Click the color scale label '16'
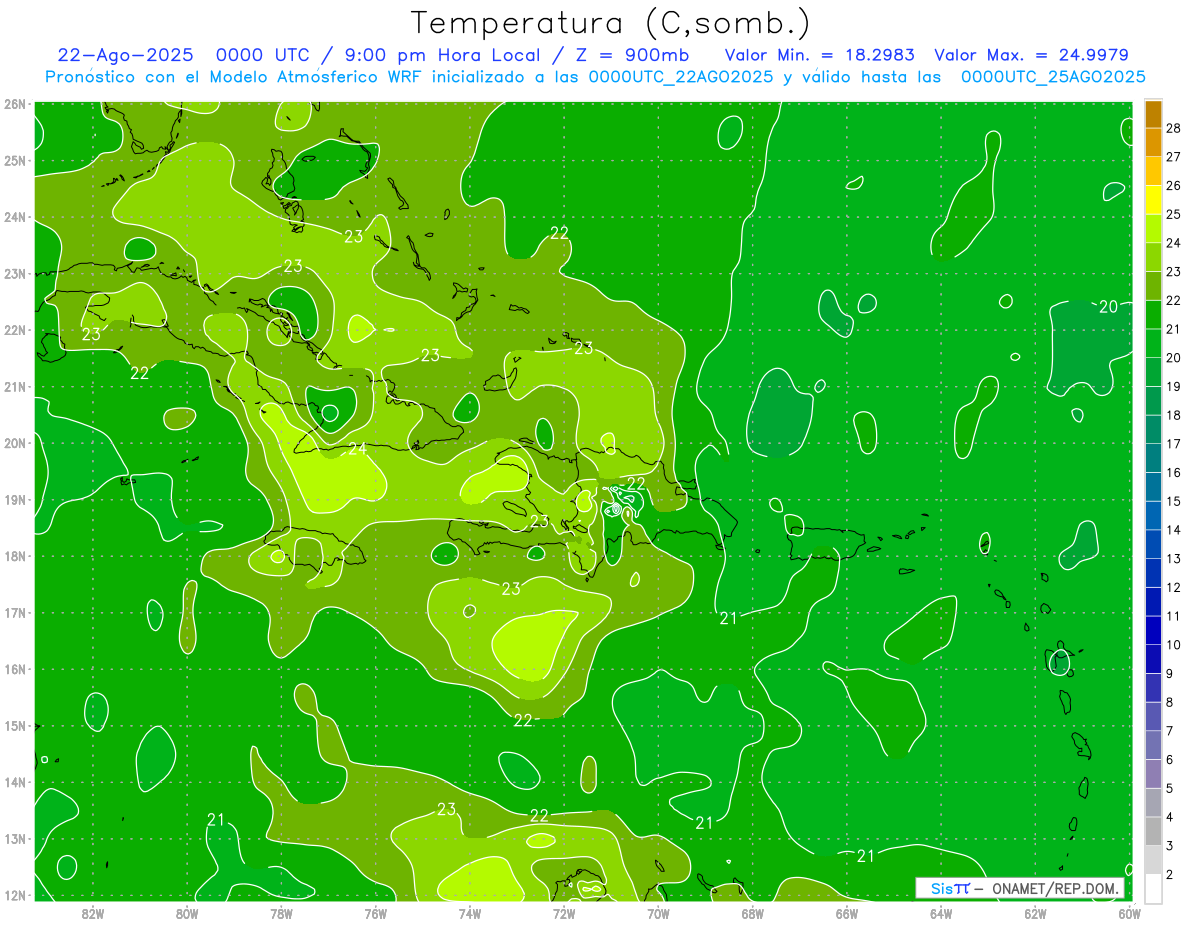Image resolution: width=1200 pixels, height=927 pixels. pos(1174,472)
